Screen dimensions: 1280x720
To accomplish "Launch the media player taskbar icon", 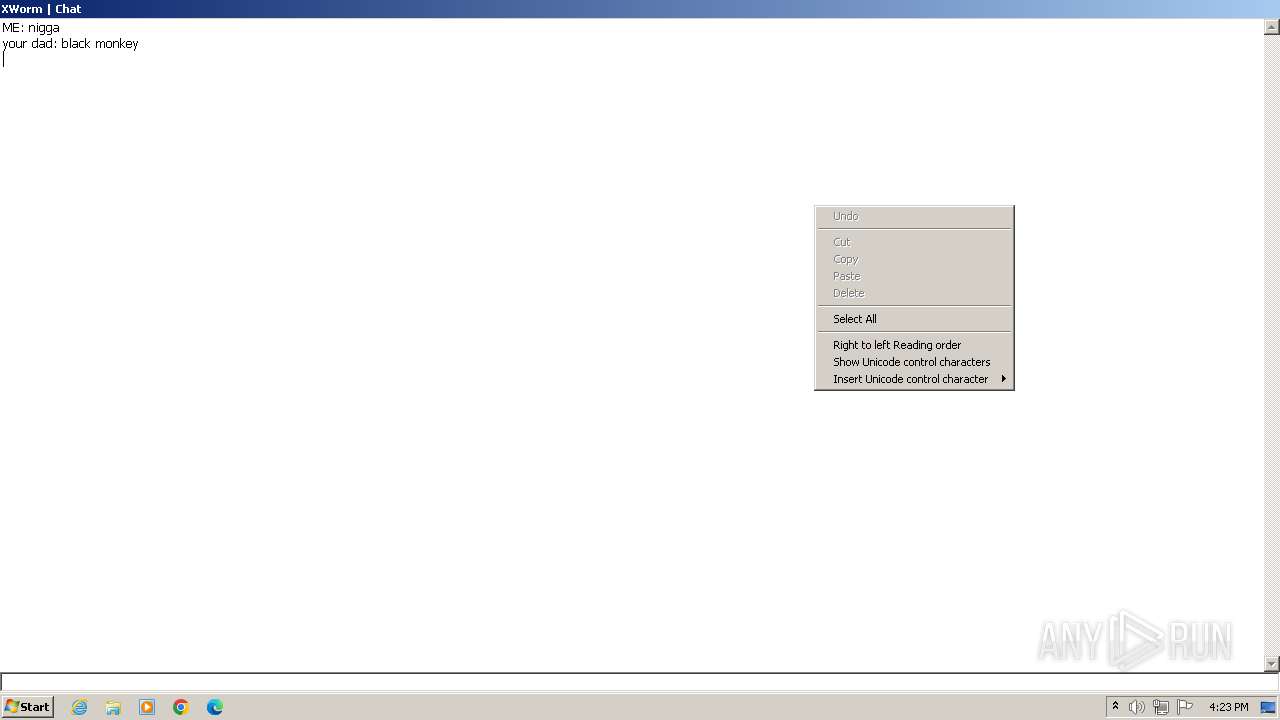I will pos(147,707).
